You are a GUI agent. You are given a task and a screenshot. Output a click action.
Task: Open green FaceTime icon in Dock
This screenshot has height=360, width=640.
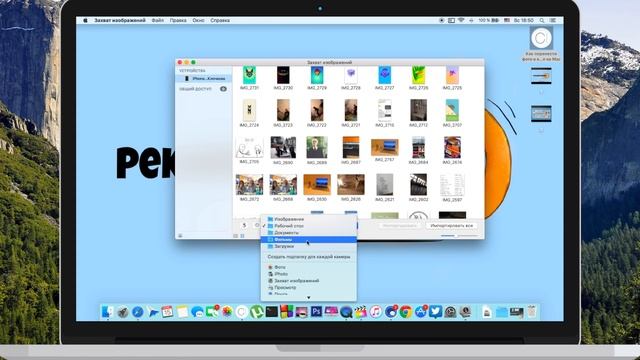(x=212, y=312)
